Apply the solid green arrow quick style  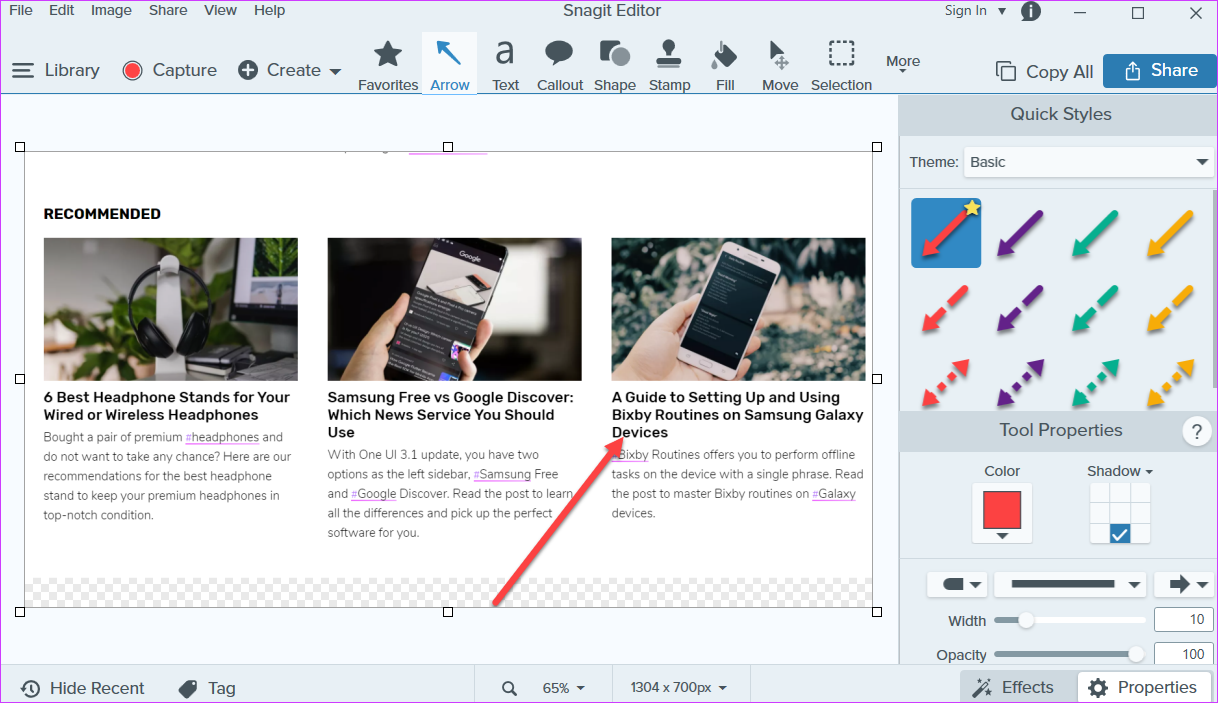1096,233
